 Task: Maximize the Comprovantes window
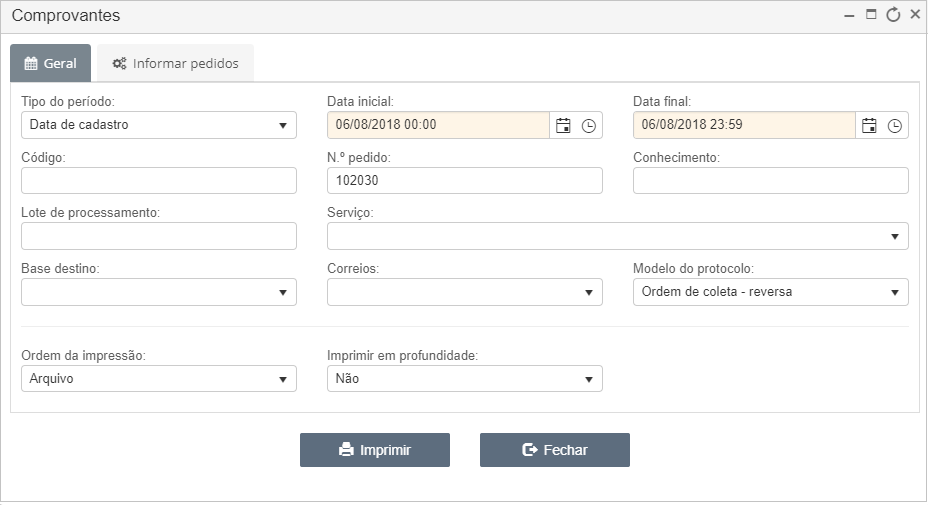coord(871,15)
